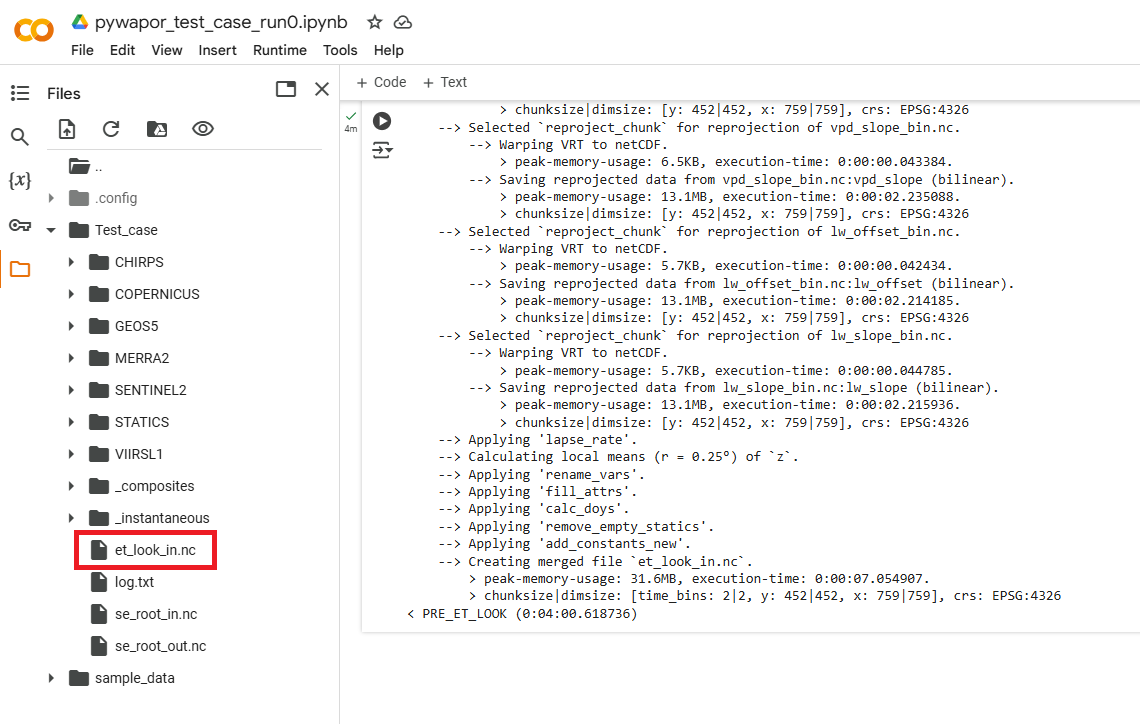Screen dimensions: 1140x724
Task: Run the cell with play button
Action: 382,121
